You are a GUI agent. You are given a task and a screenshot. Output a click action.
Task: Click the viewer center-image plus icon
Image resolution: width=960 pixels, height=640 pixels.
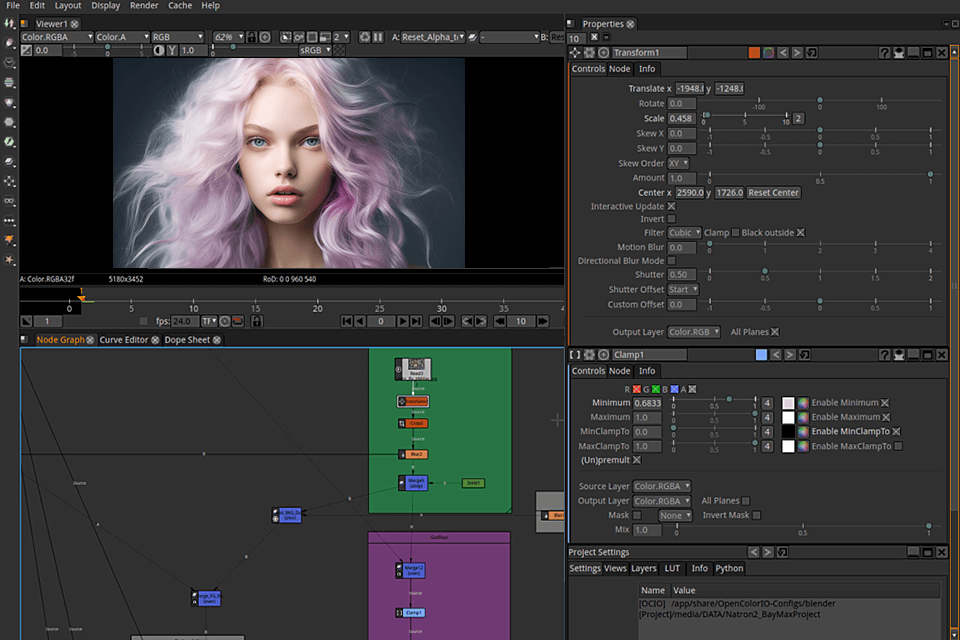click(265, 37)
